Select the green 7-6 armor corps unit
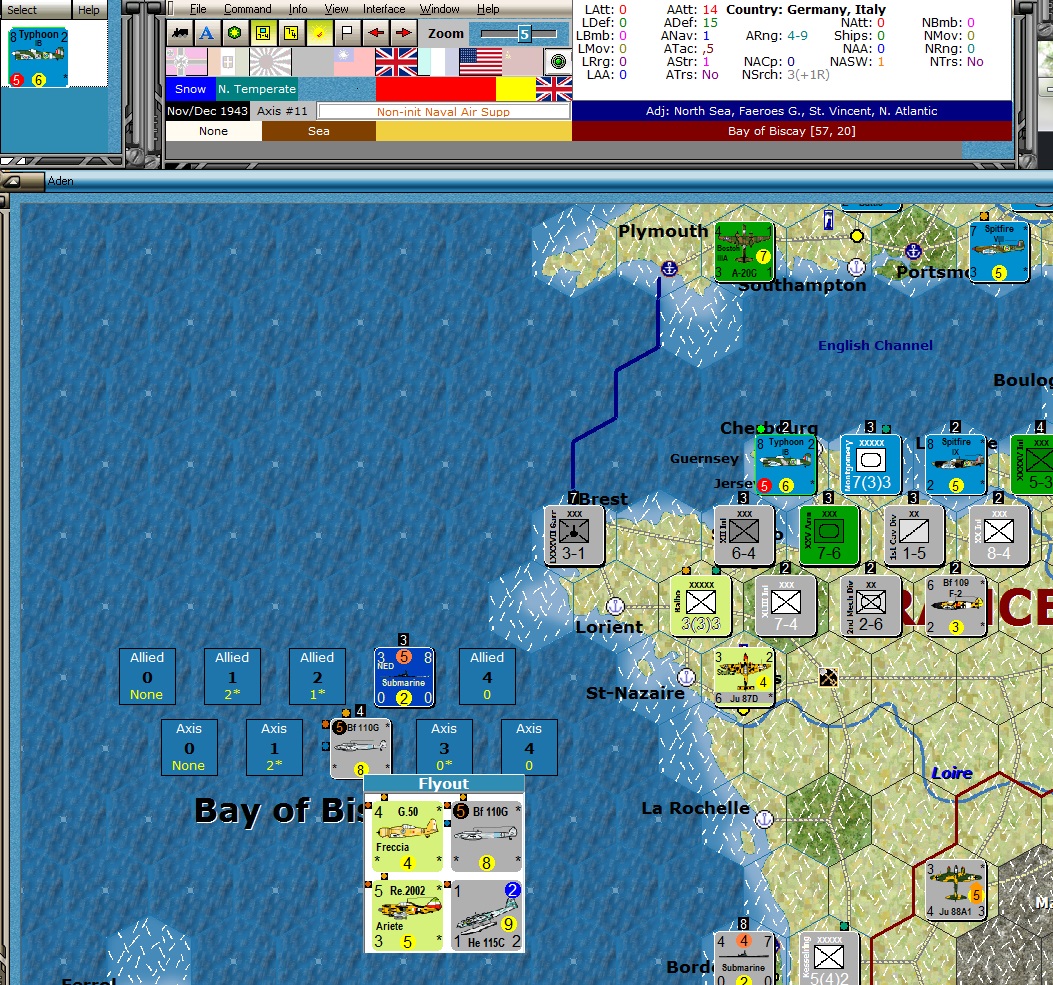Viewport: 1053px width, 985px height. pyautogui.click(x=829, y=535)
